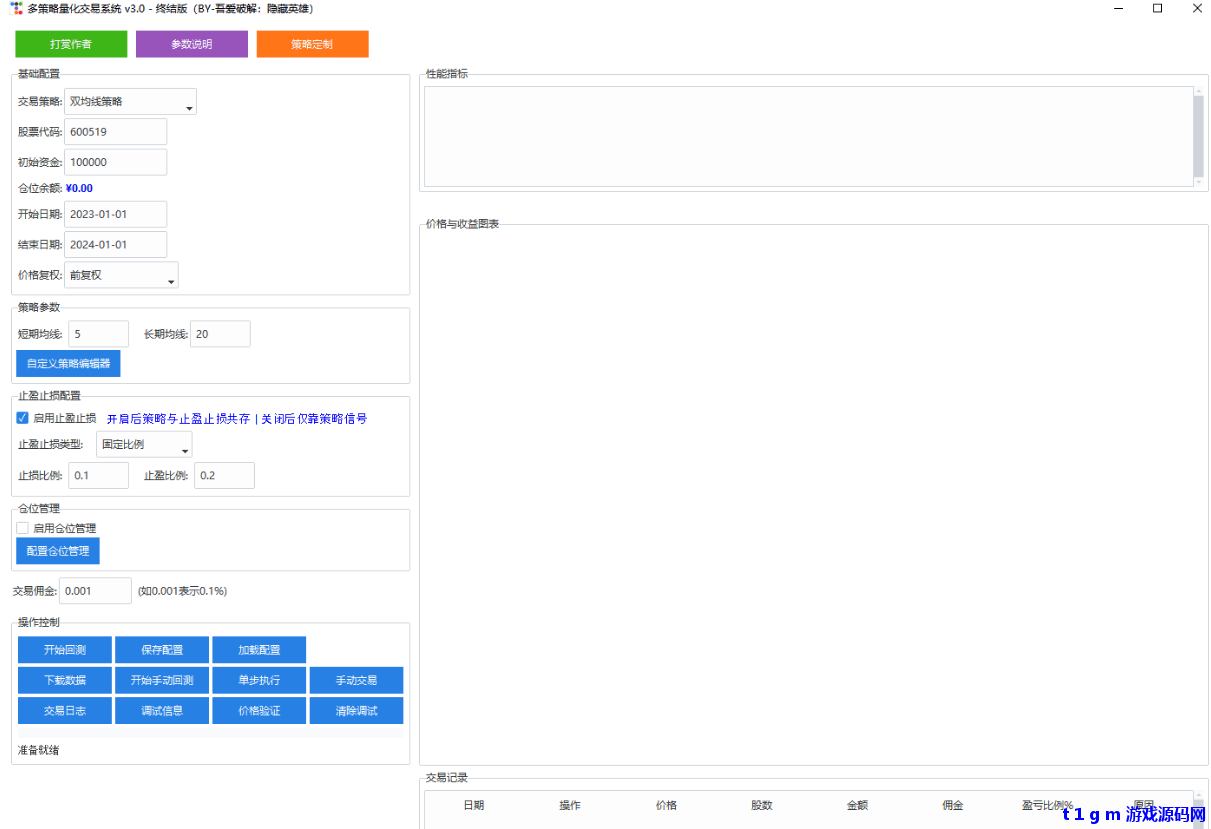Open 手动交易 with its button

pos(355,680)
